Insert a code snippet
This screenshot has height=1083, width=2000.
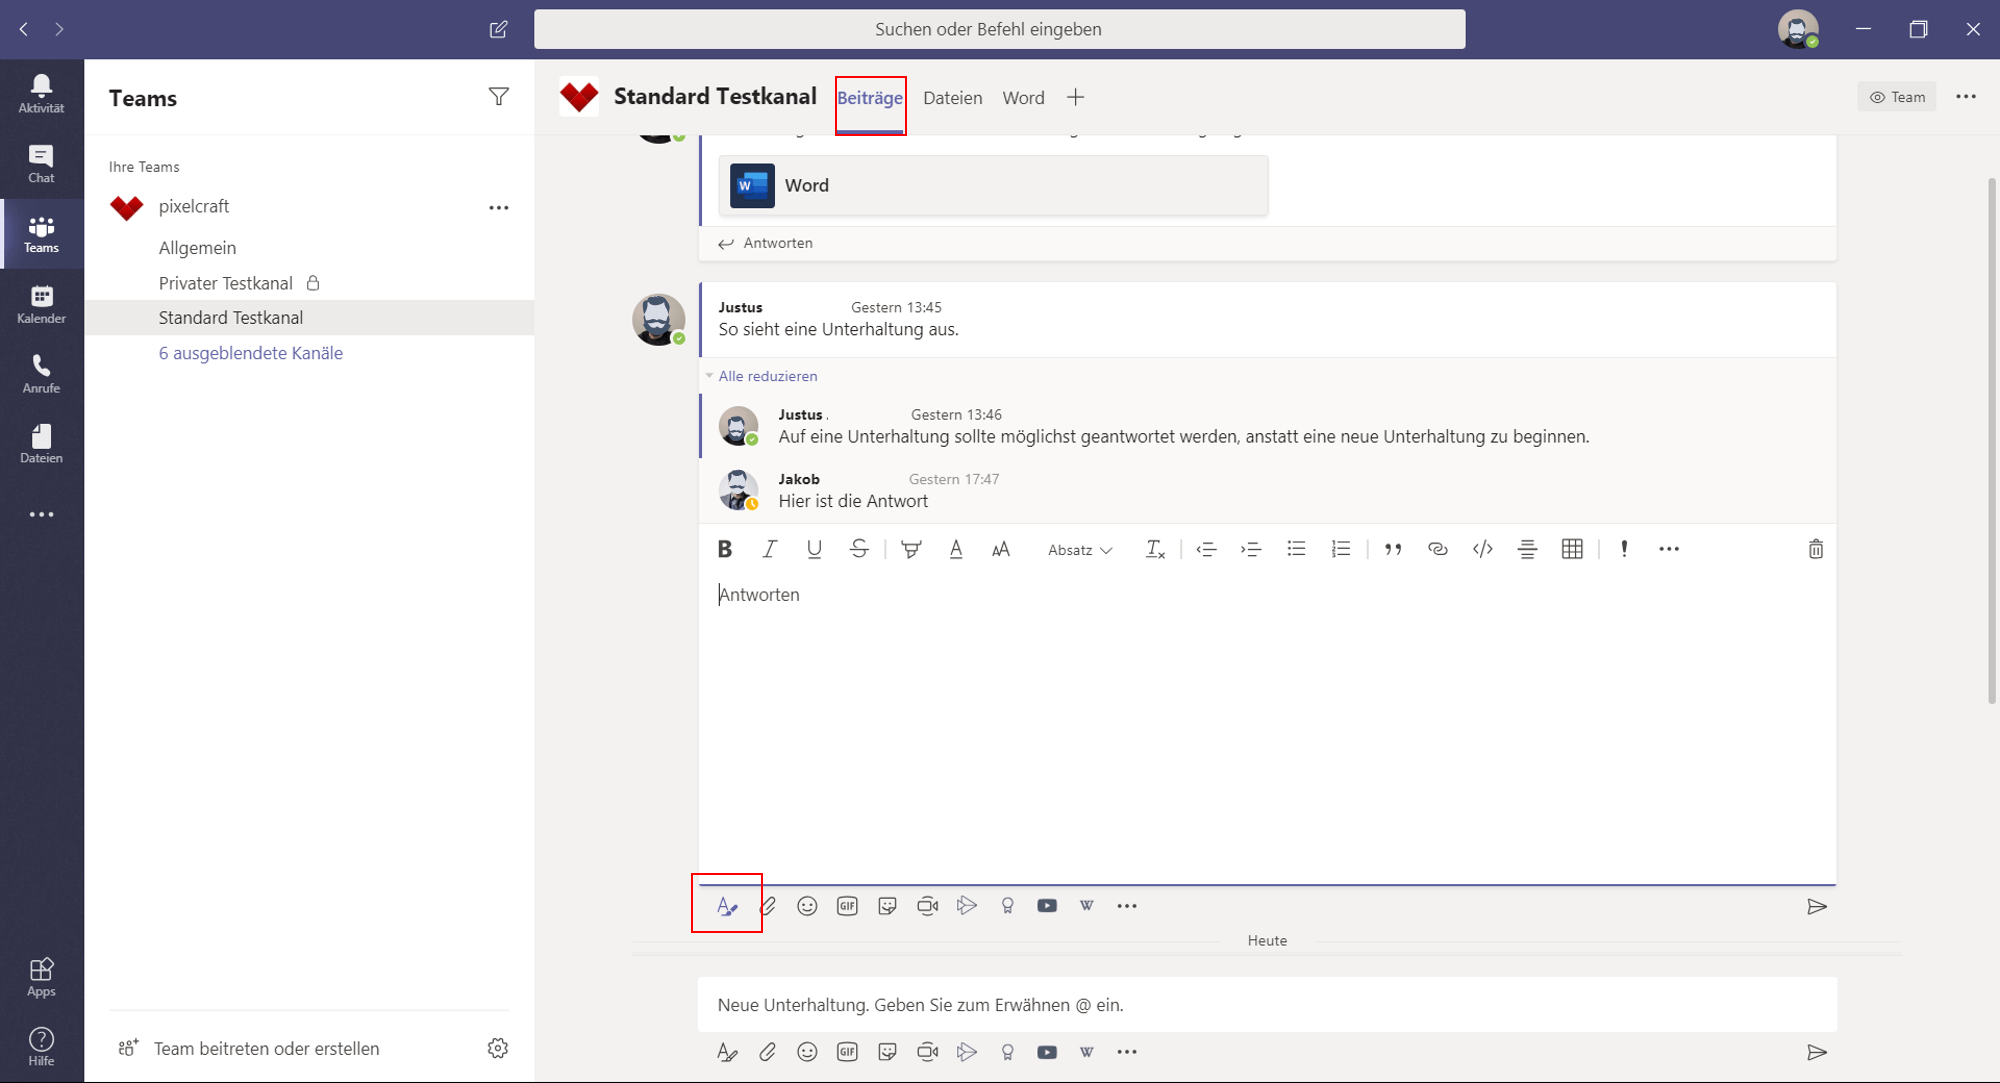pyautogui.click(x=1483, y=549)
